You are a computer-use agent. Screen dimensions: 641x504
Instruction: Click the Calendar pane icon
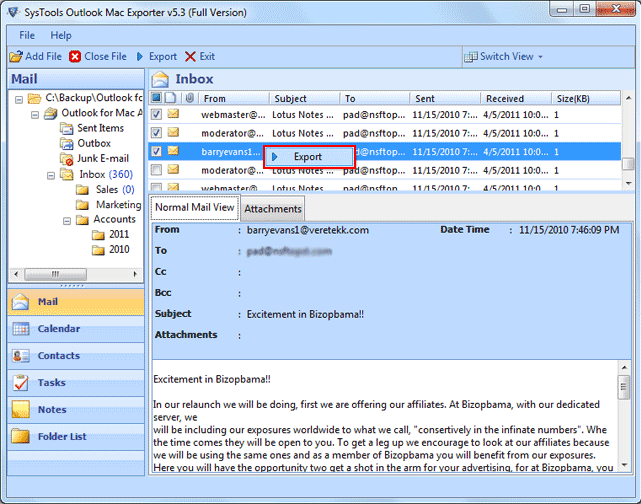pos(20,329)
